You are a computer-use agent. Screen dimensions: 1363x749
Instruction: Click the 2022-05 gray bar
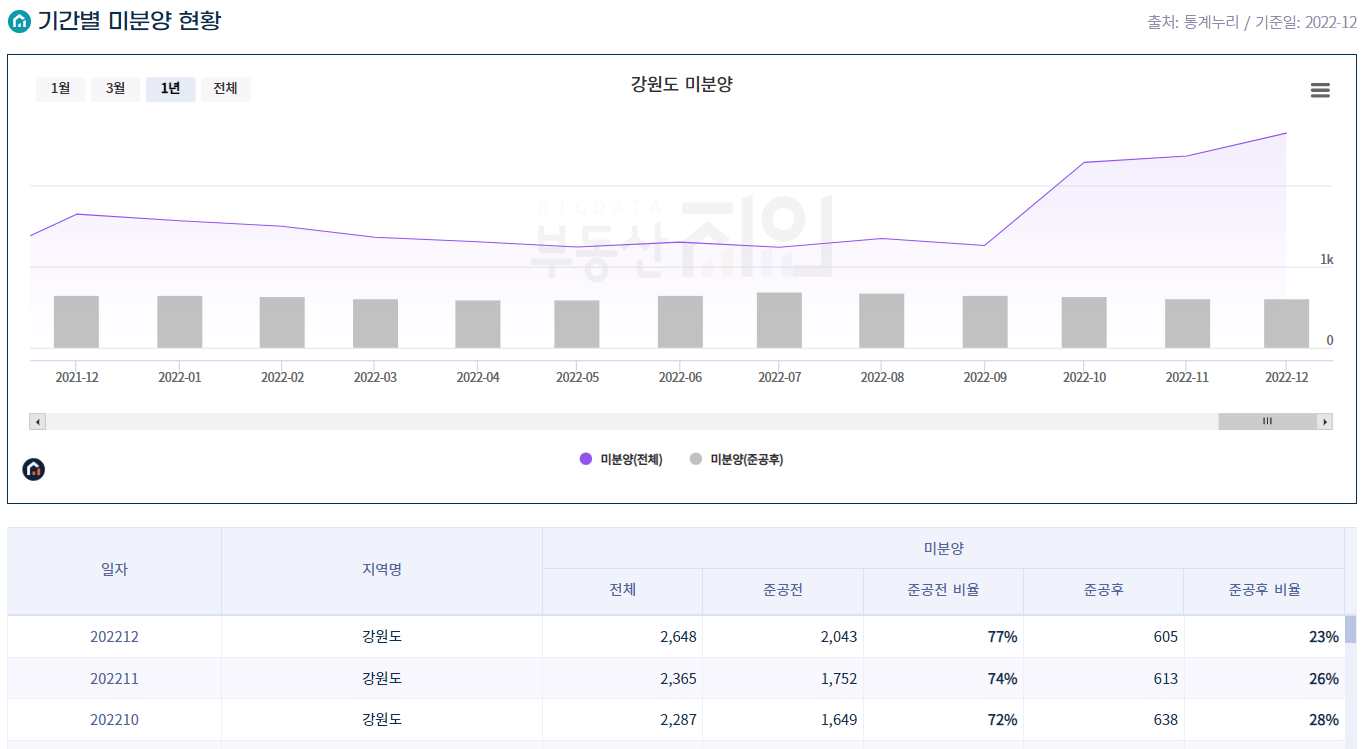(x=577, y=325)
